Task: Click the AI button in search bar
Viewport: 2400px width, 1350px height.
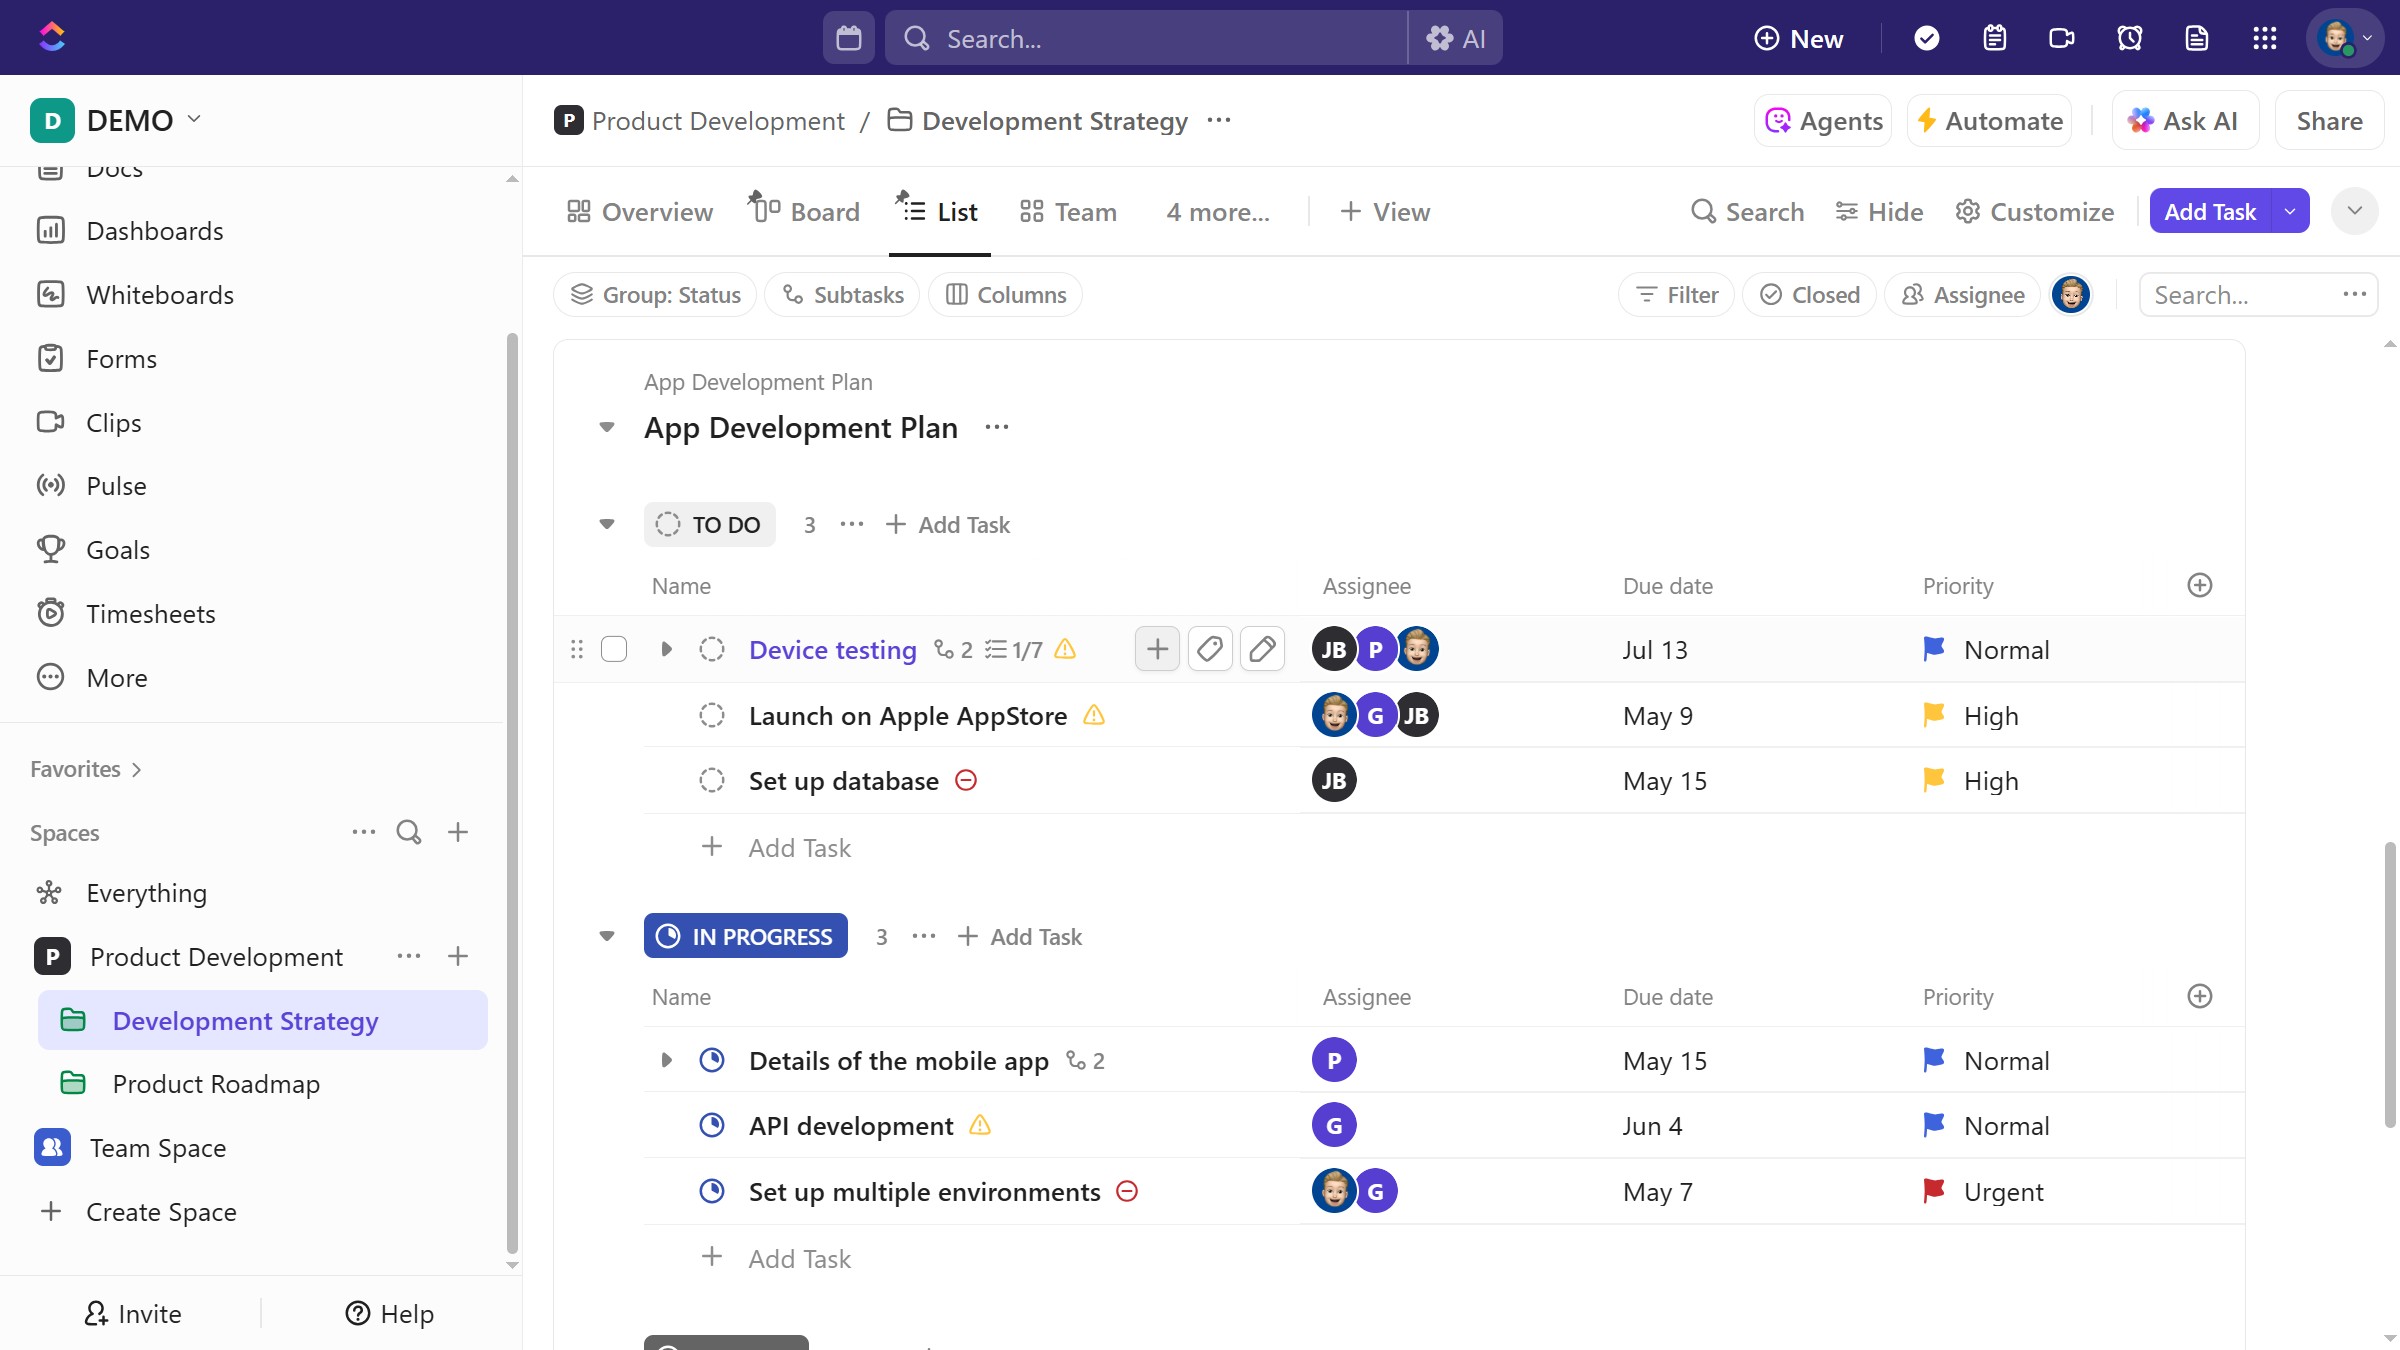Action: pos(1456,38)
